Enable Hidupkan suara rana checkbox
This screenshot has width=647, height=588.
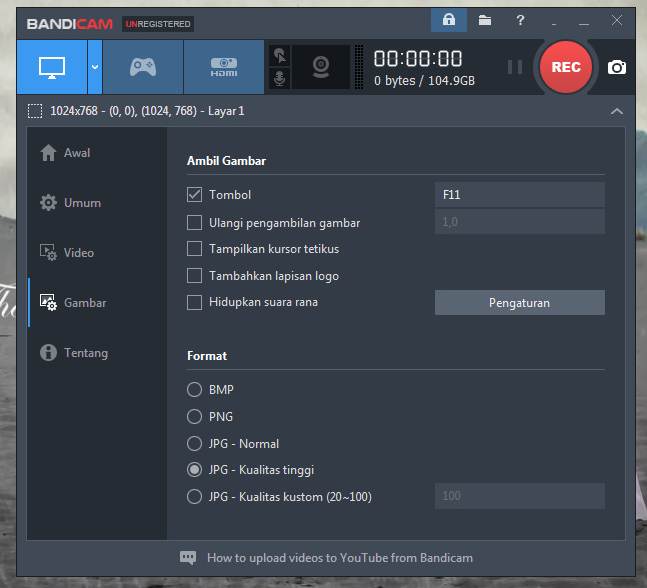point(194,302)
